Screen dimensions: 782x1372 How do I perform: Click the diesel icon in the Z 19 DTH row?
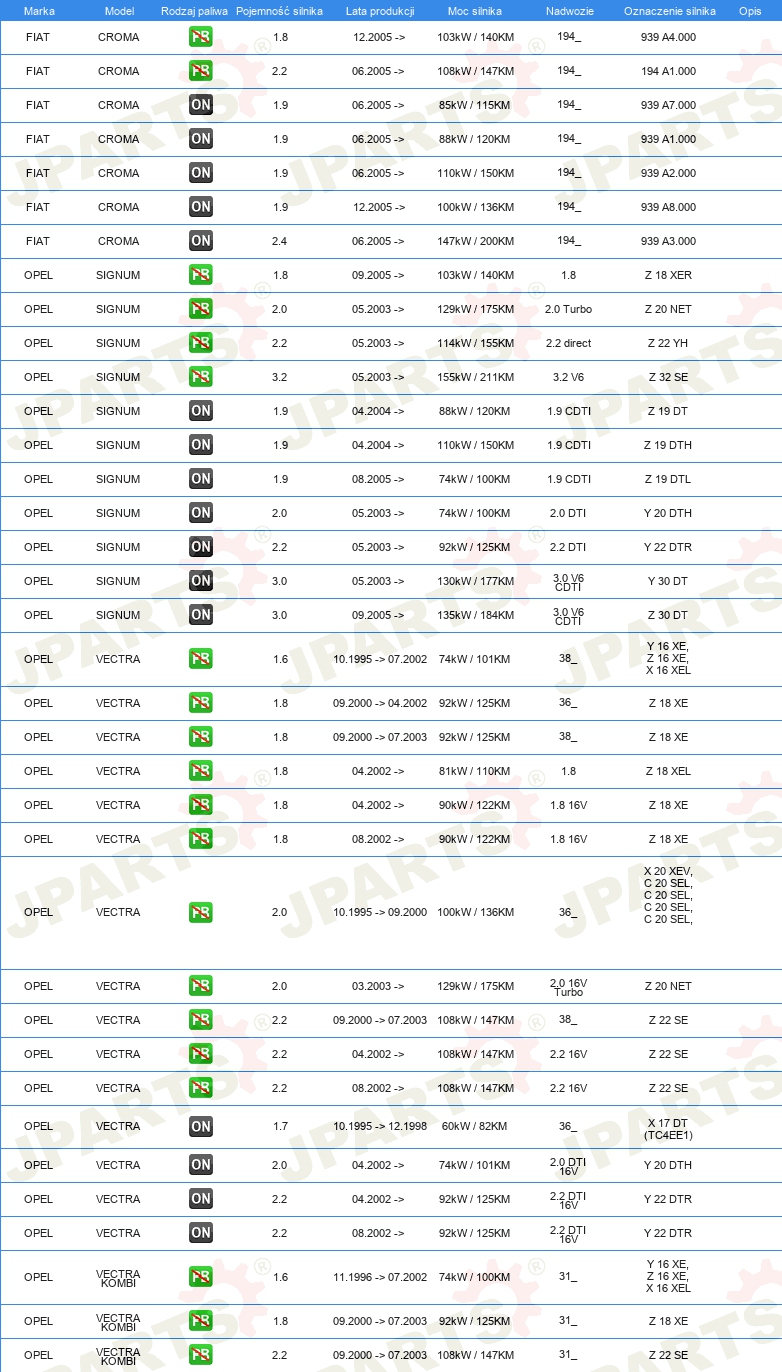(201, 445)
